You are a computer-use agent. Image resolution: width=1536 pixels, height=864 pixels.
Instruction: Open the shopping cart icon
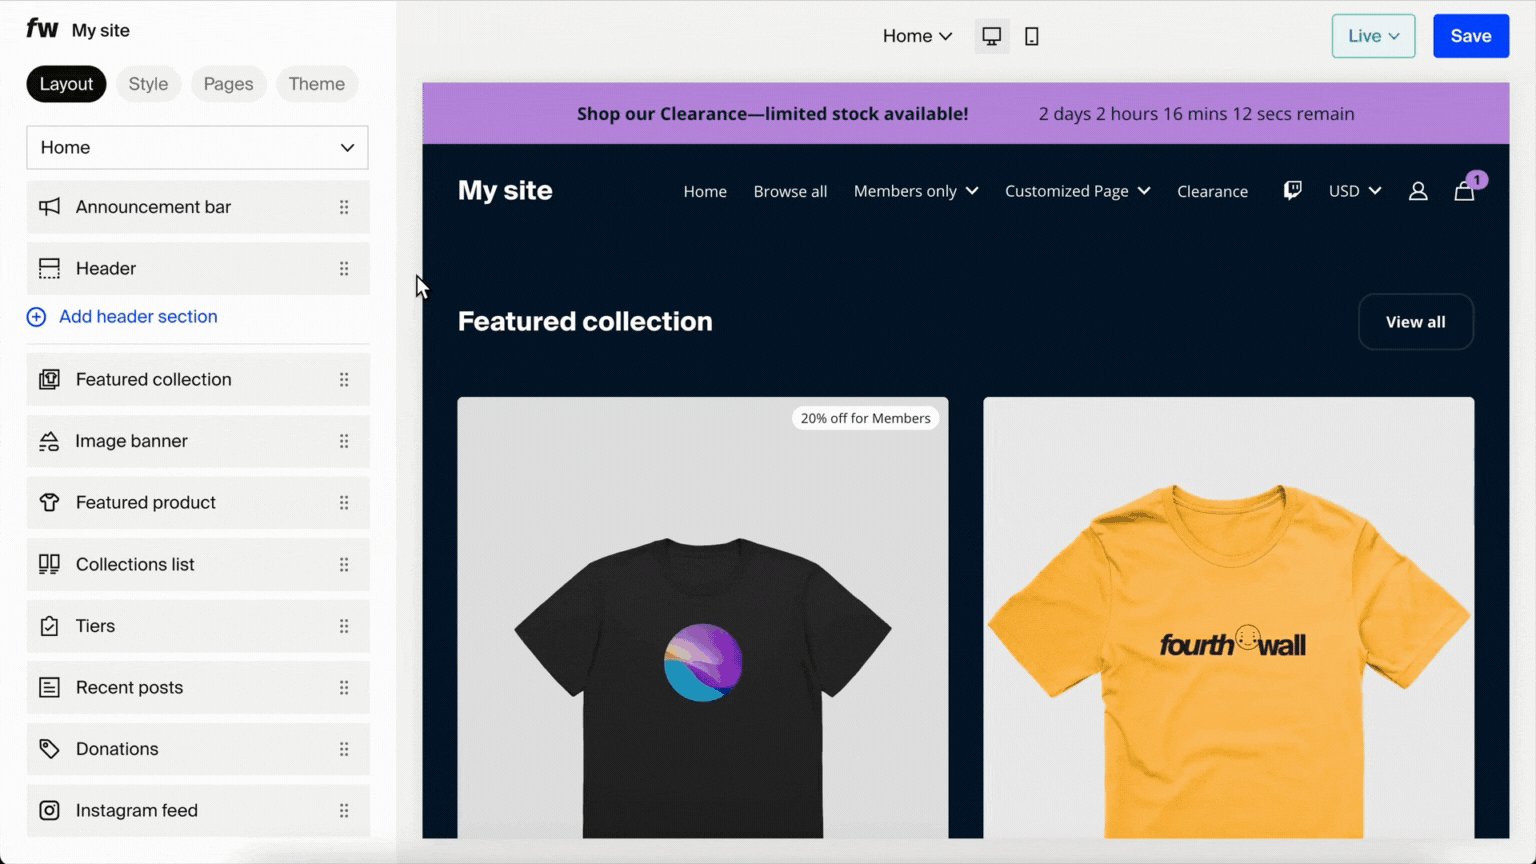(1464, 191)
